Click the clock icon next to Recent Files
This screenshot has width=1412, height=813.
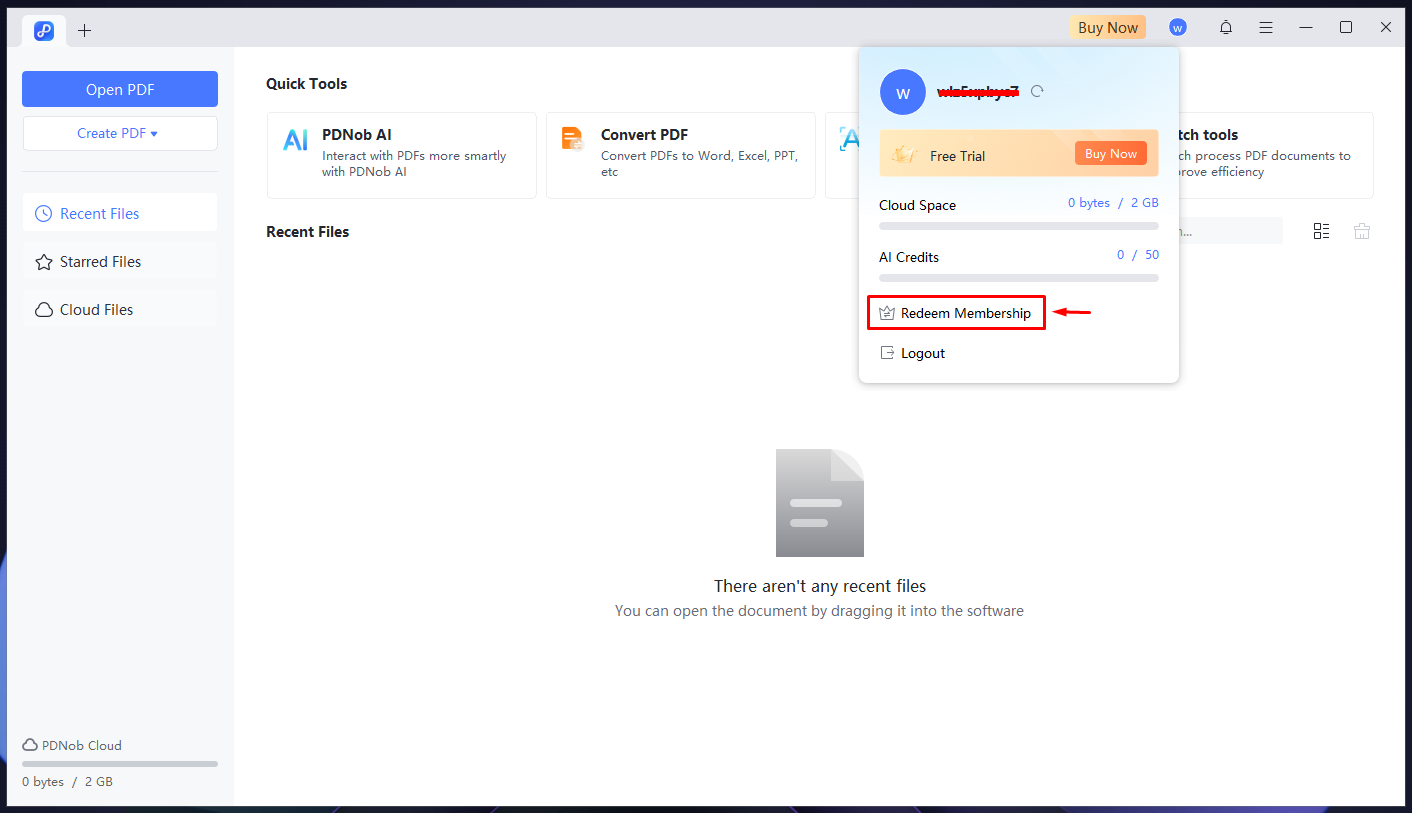pyautogui.click(x=44, y=213)
